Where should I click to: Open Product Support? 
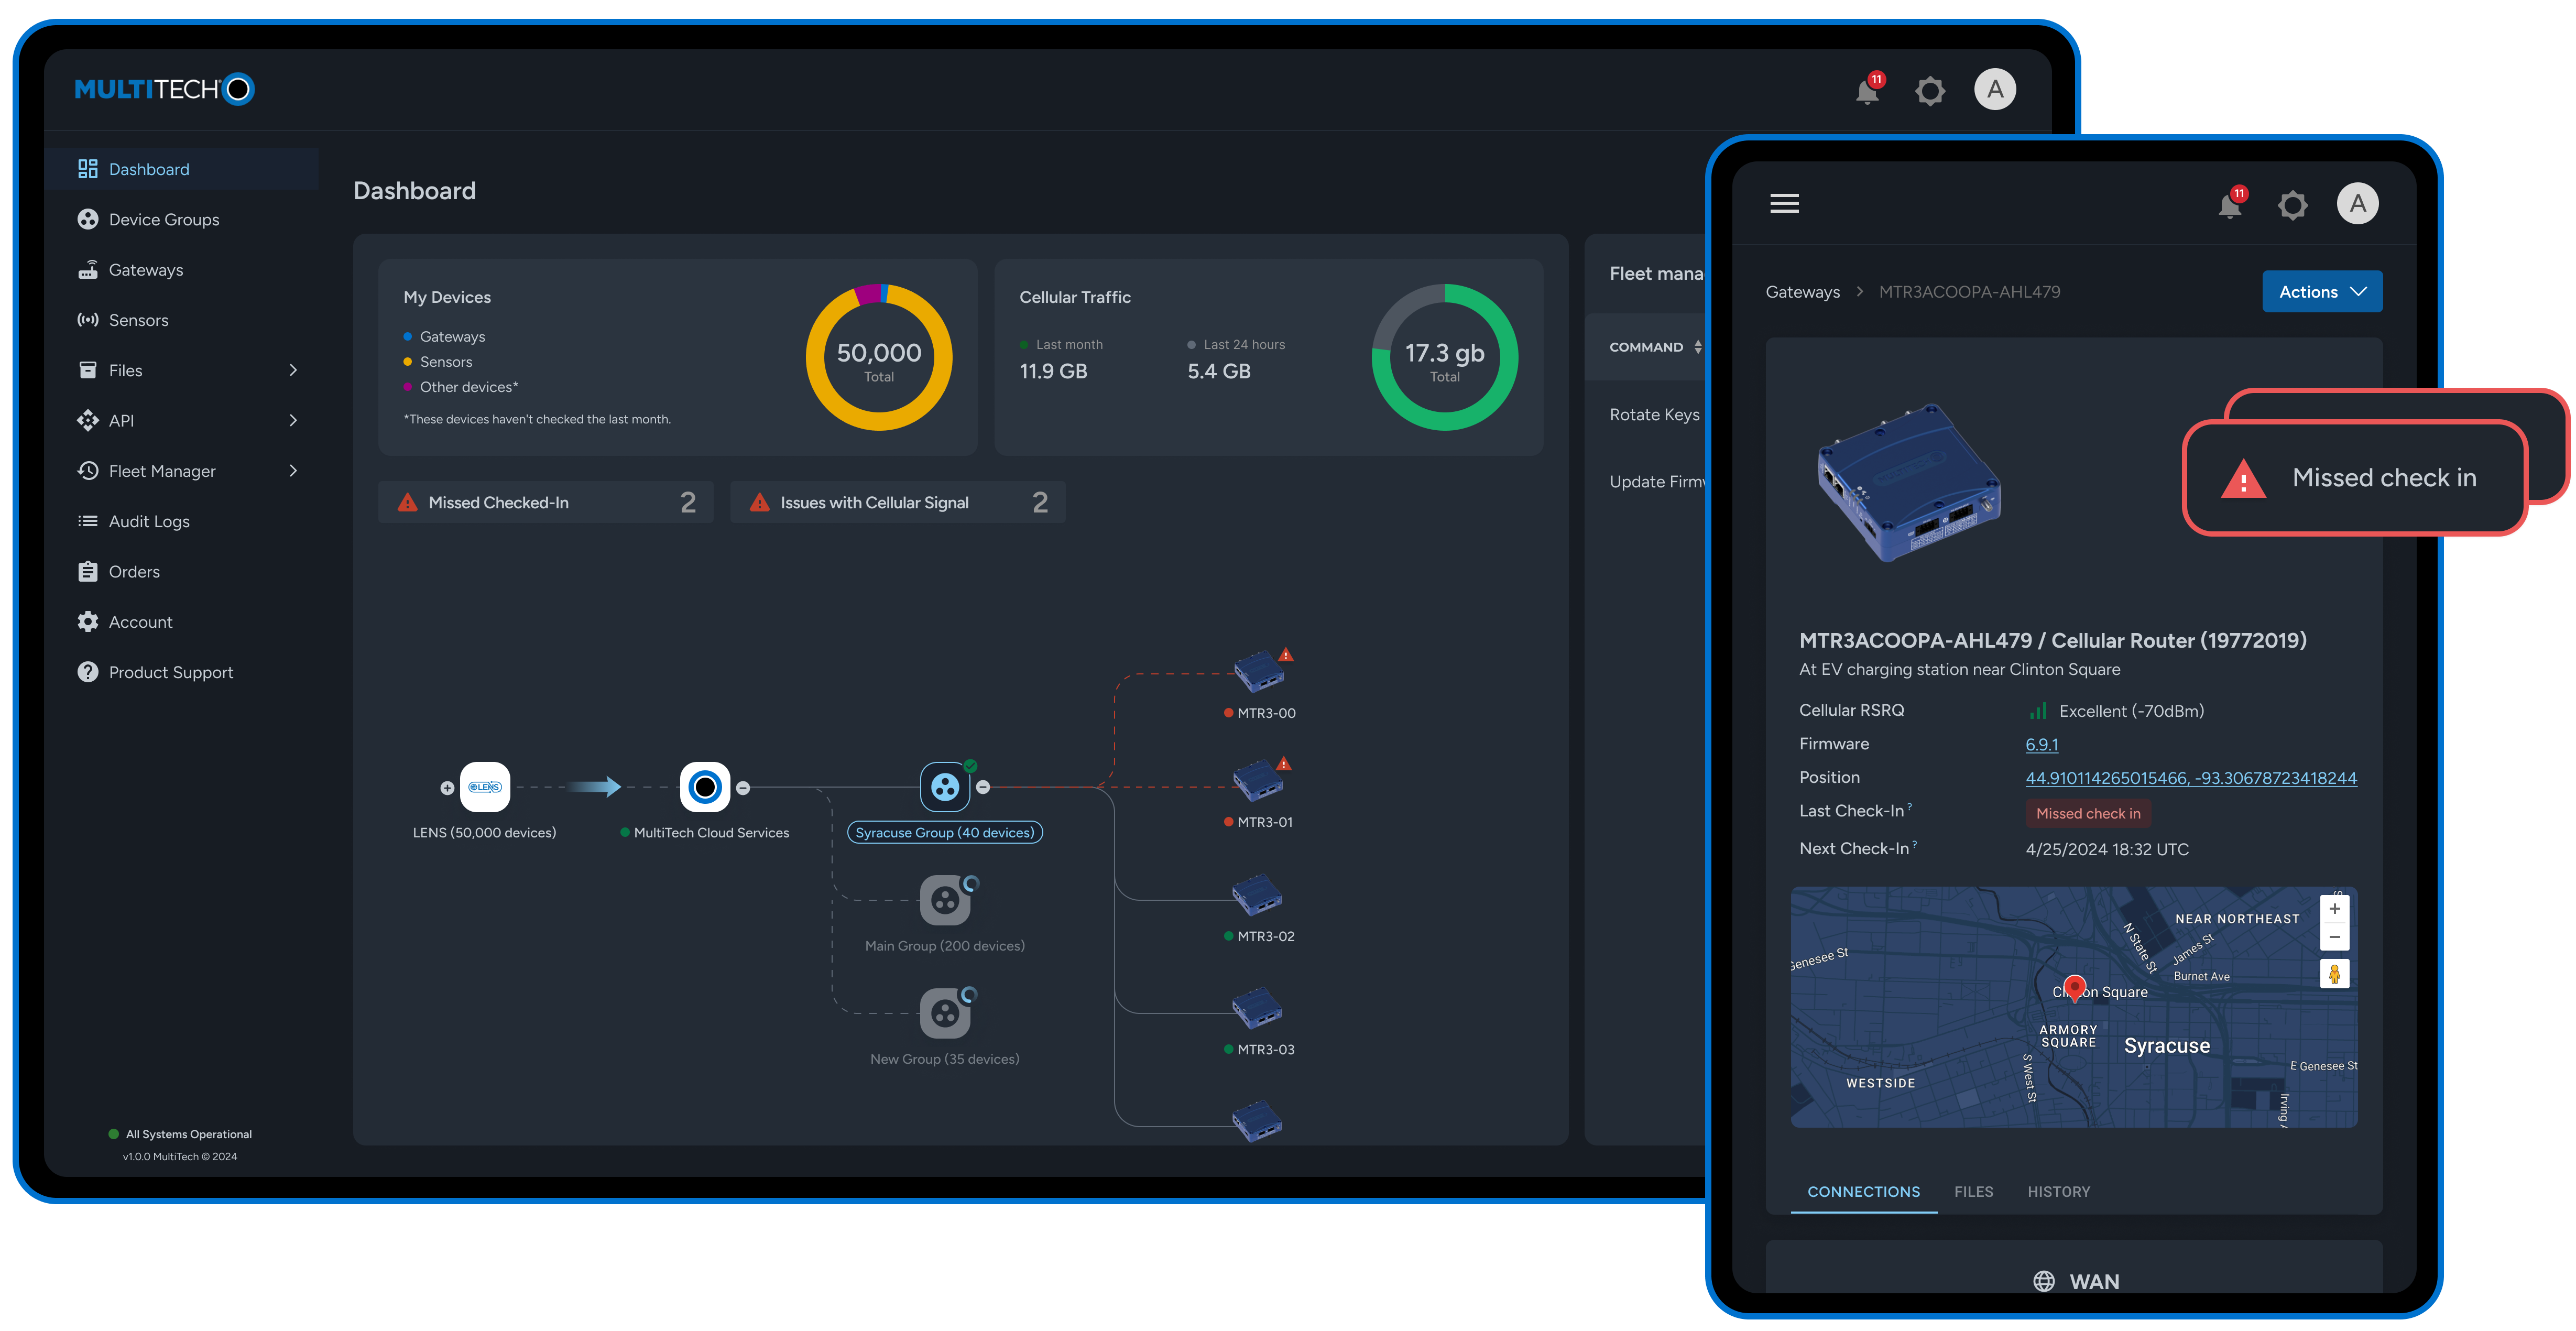[x=171, y=672]
